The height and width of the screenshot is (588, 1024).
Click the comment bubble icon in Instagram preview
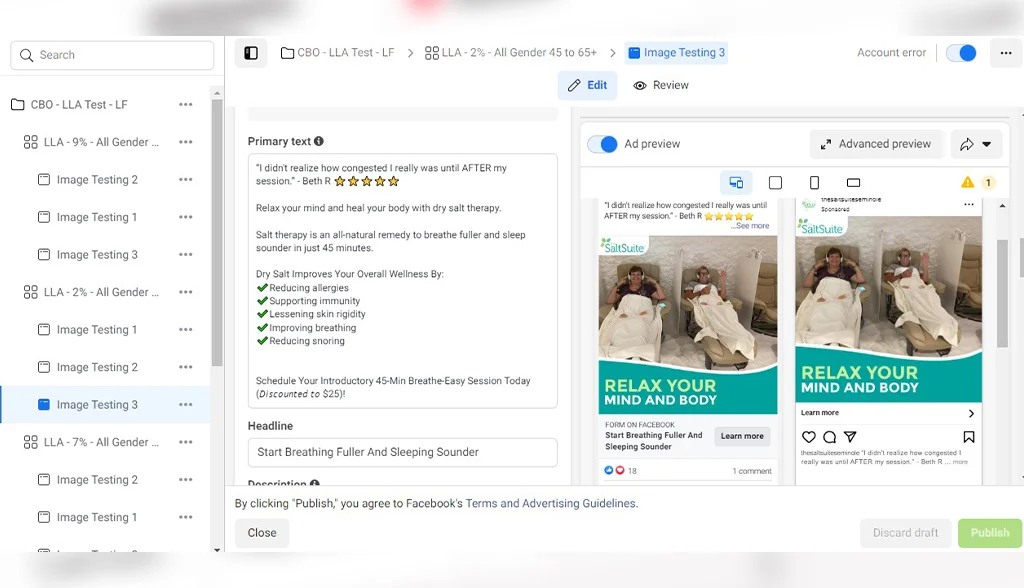tap(829, 437)
